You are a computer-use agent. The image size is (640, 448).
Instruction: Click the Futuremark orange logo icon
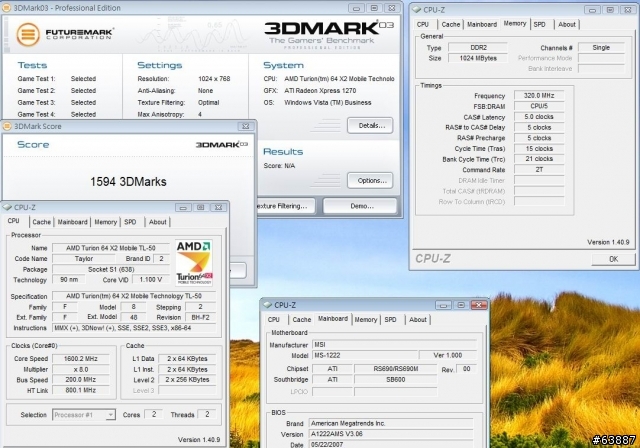pos(28,34)
